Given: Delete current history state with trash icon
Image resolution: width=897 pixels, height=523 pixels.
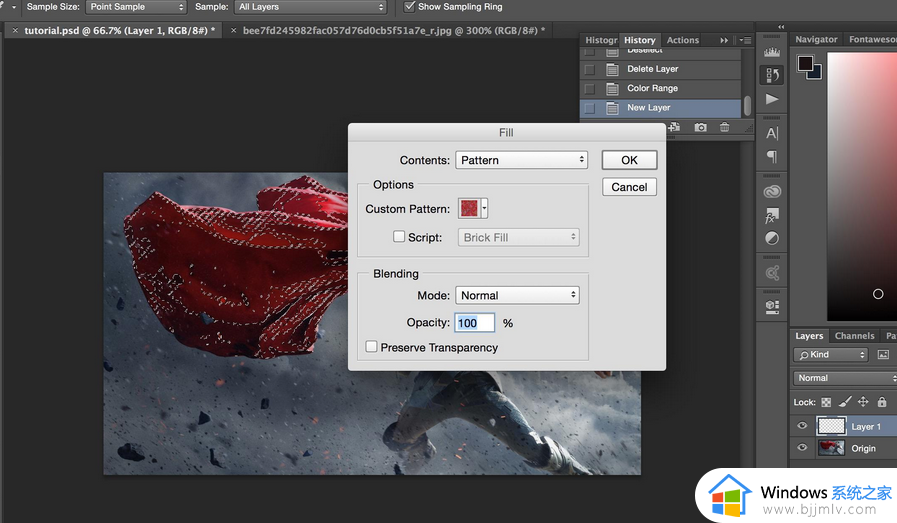Looking at the screenshot, I should coord(724,127).
